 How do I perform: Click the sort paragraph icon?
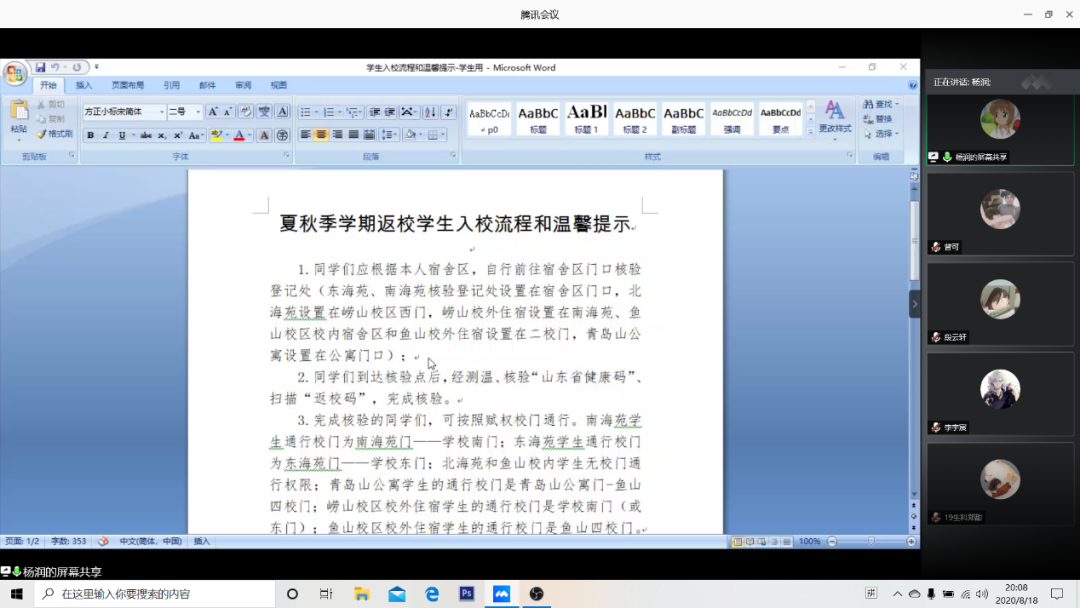pyautogui.click(x=431, y=112)
